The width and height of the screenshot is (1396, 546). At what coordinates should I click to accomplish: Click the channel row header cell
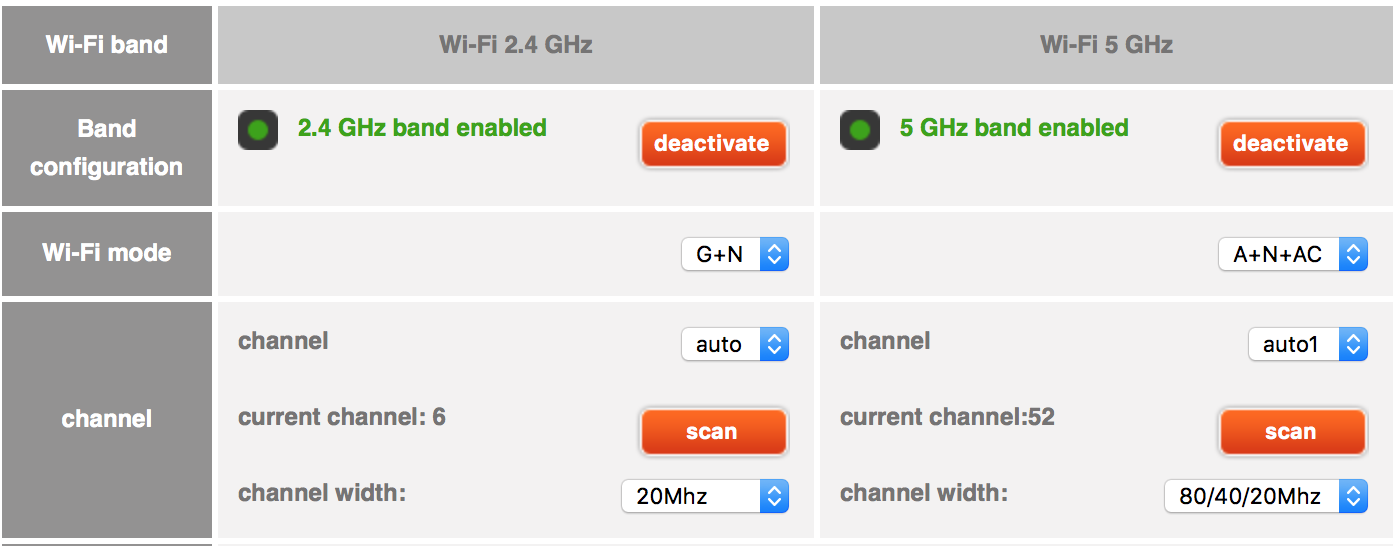click(x=107, y=419)
